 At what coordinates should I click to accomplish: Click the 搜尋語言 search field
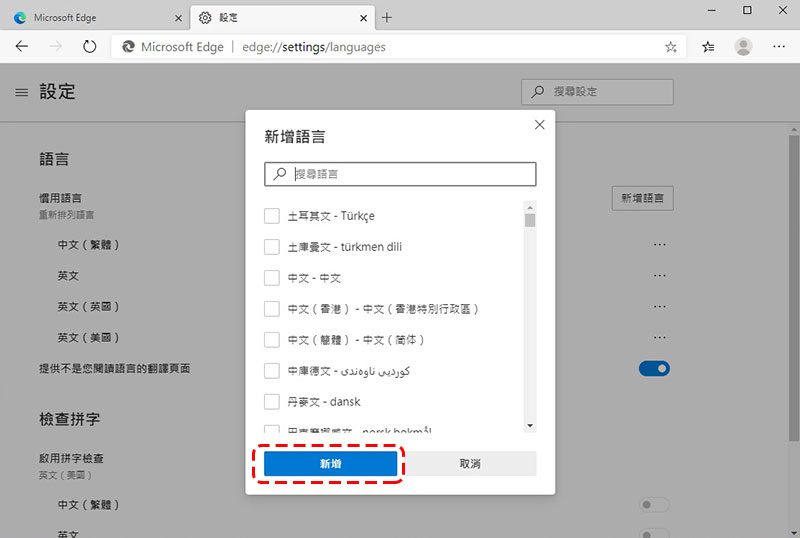coord(410,174)
